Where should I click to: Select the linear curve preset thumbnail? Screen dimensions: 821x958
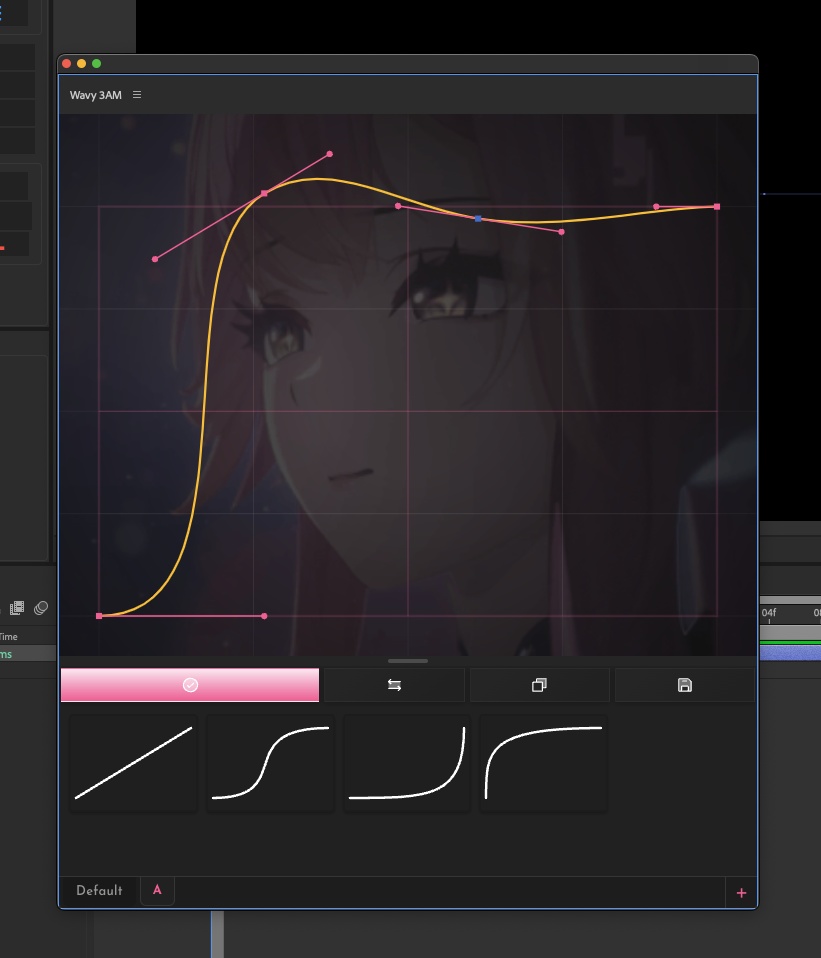tap(134, 763)
